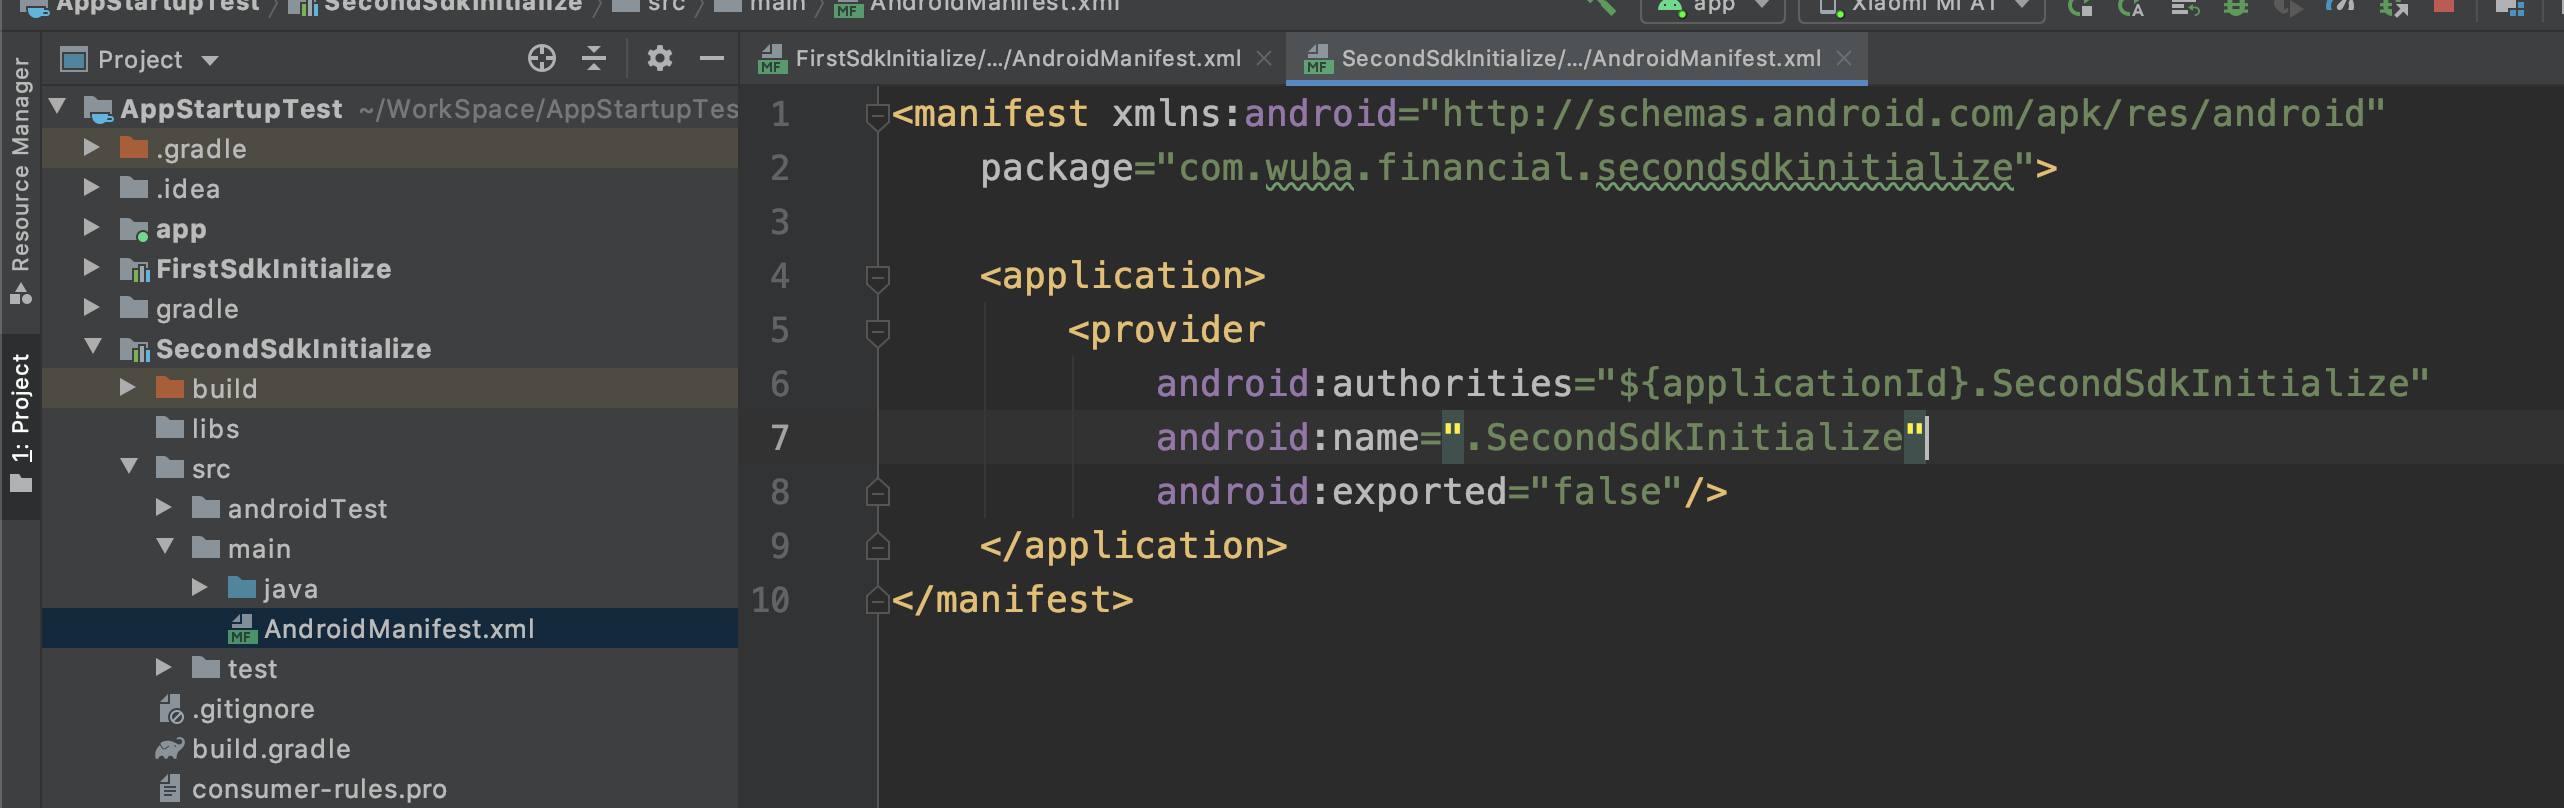Expand the .gradle folder
Viewport: 2564px width, 808px height.
pyautogui.click(x=91, y=147)
